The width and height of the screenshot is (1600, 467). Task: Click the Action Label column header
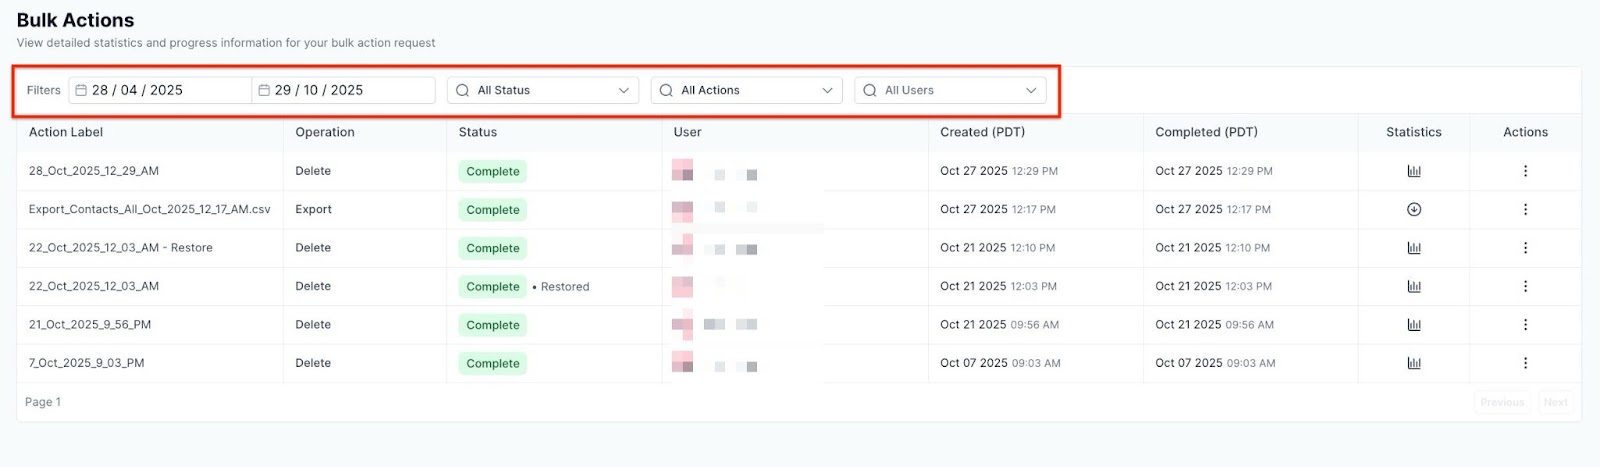point(66,132)
